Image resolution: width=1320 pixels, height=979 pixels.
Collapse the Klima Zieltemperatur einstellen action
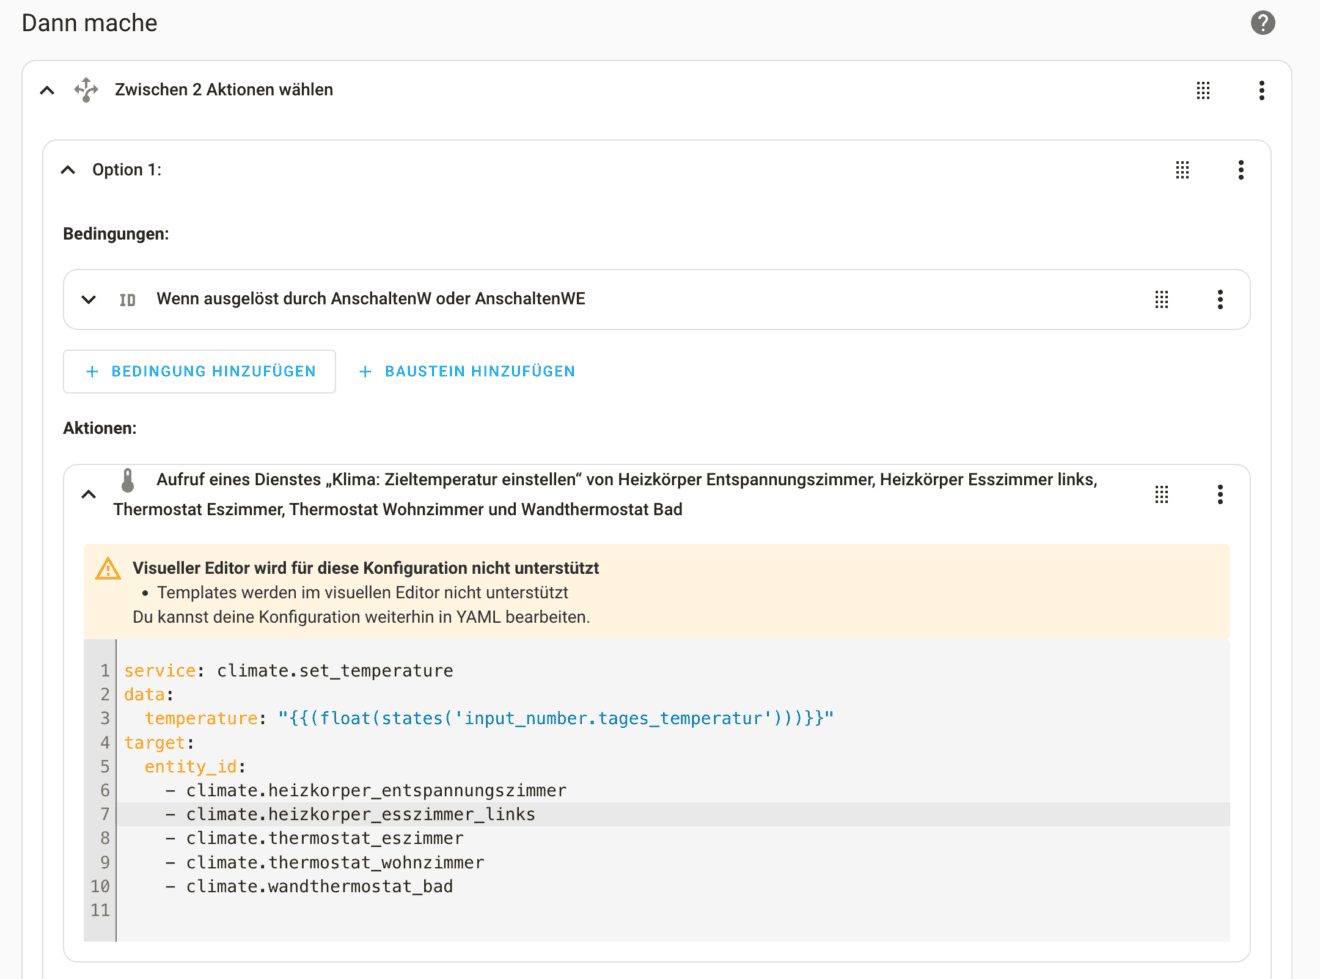pyautogui.click(x=89, y=494)
